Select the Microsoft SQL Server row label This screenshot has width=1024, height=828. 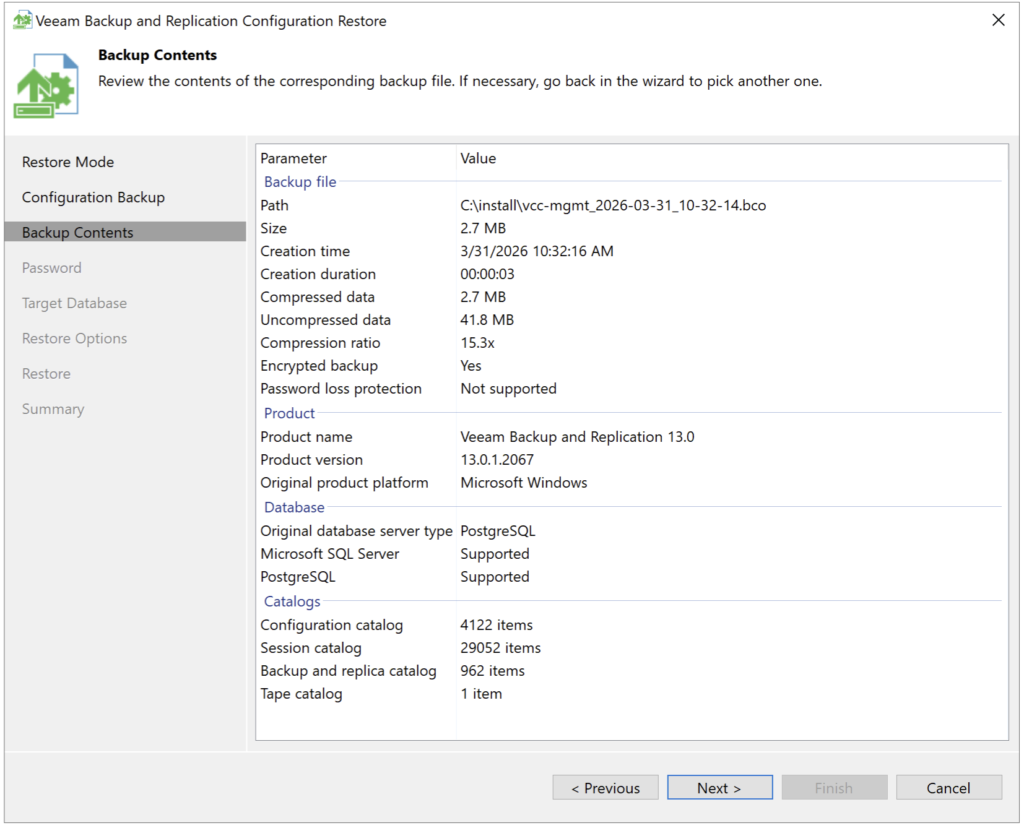pos(330,554)
